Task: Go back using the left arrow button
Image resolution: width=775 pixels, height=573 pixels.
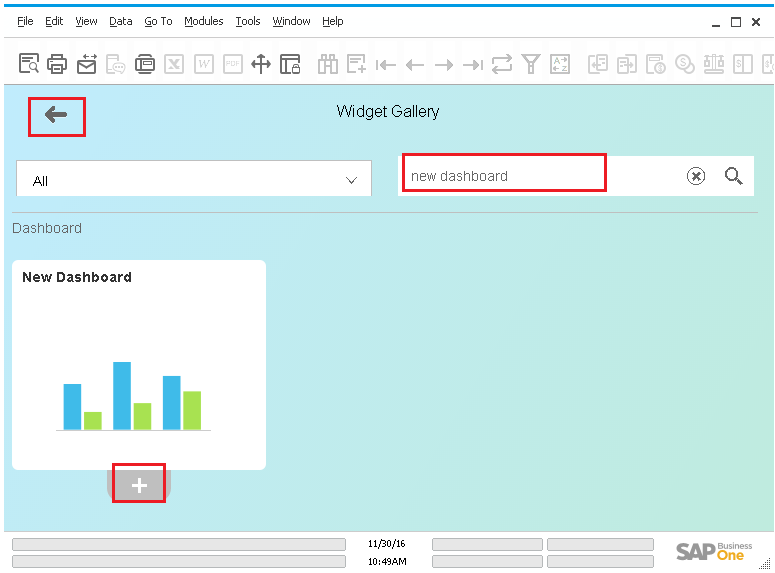Action: pos(56,115)
